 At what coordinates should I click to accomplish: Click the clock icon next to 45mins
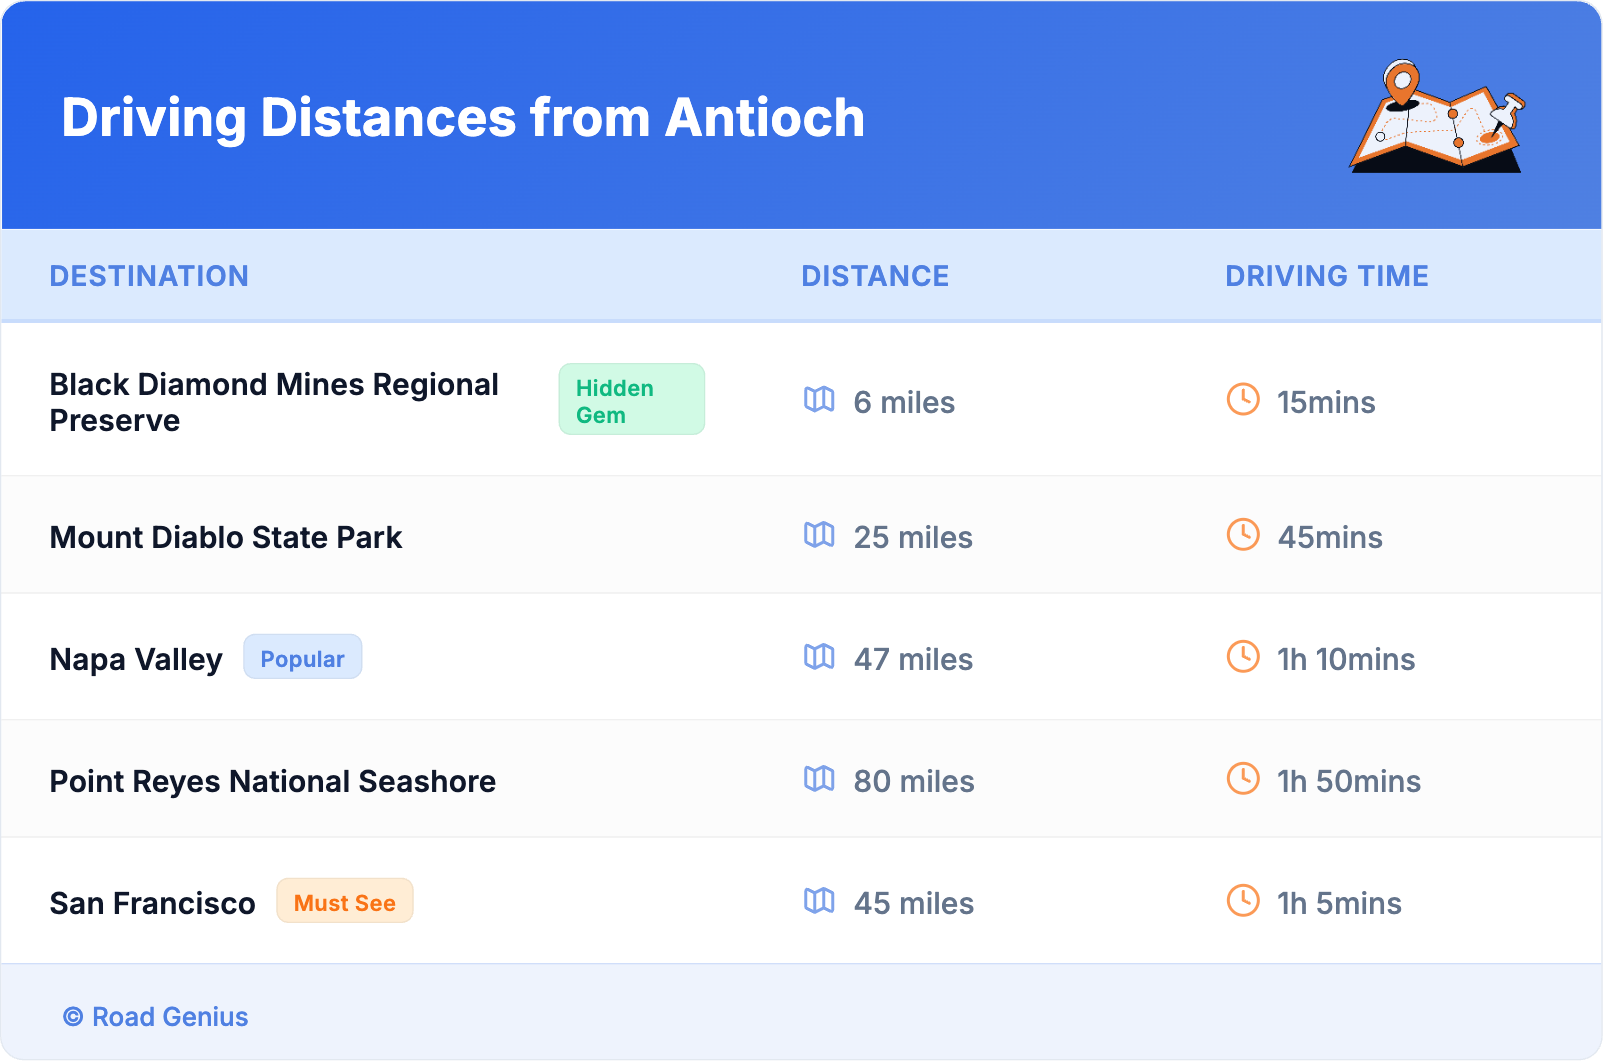1243,535
